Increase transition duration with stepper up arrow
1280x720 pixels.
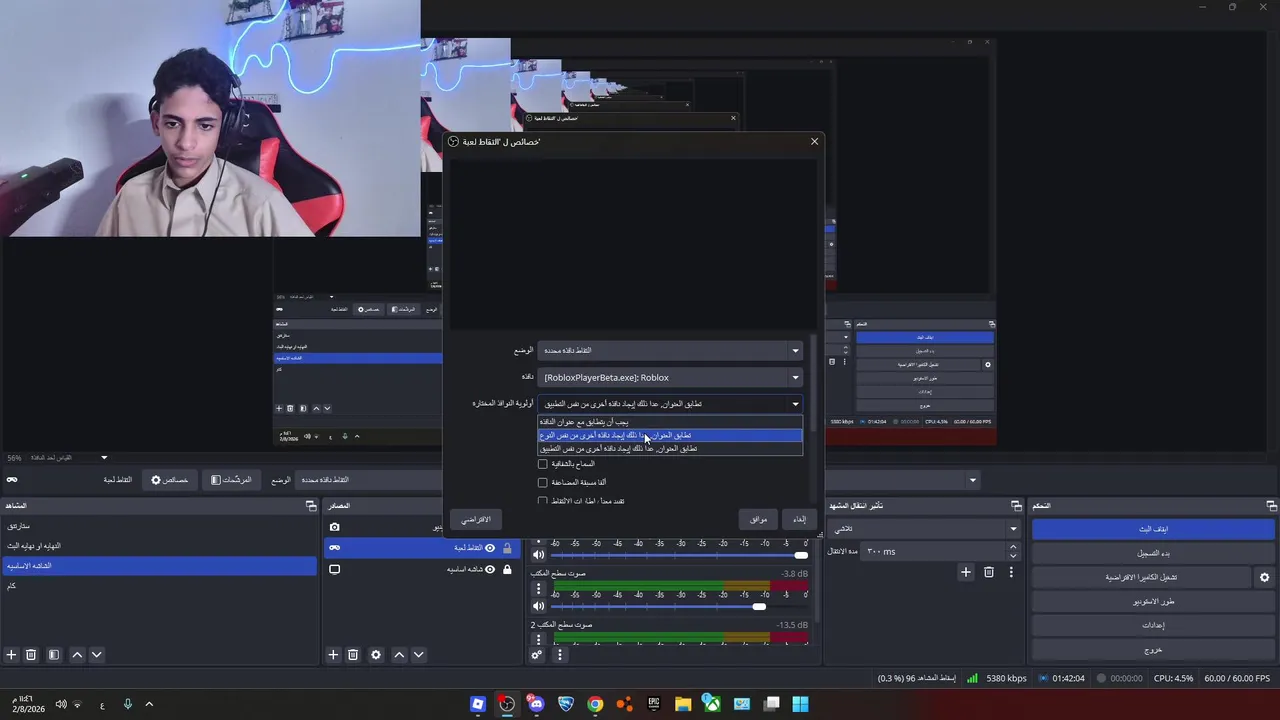[x=1013, y=547]
